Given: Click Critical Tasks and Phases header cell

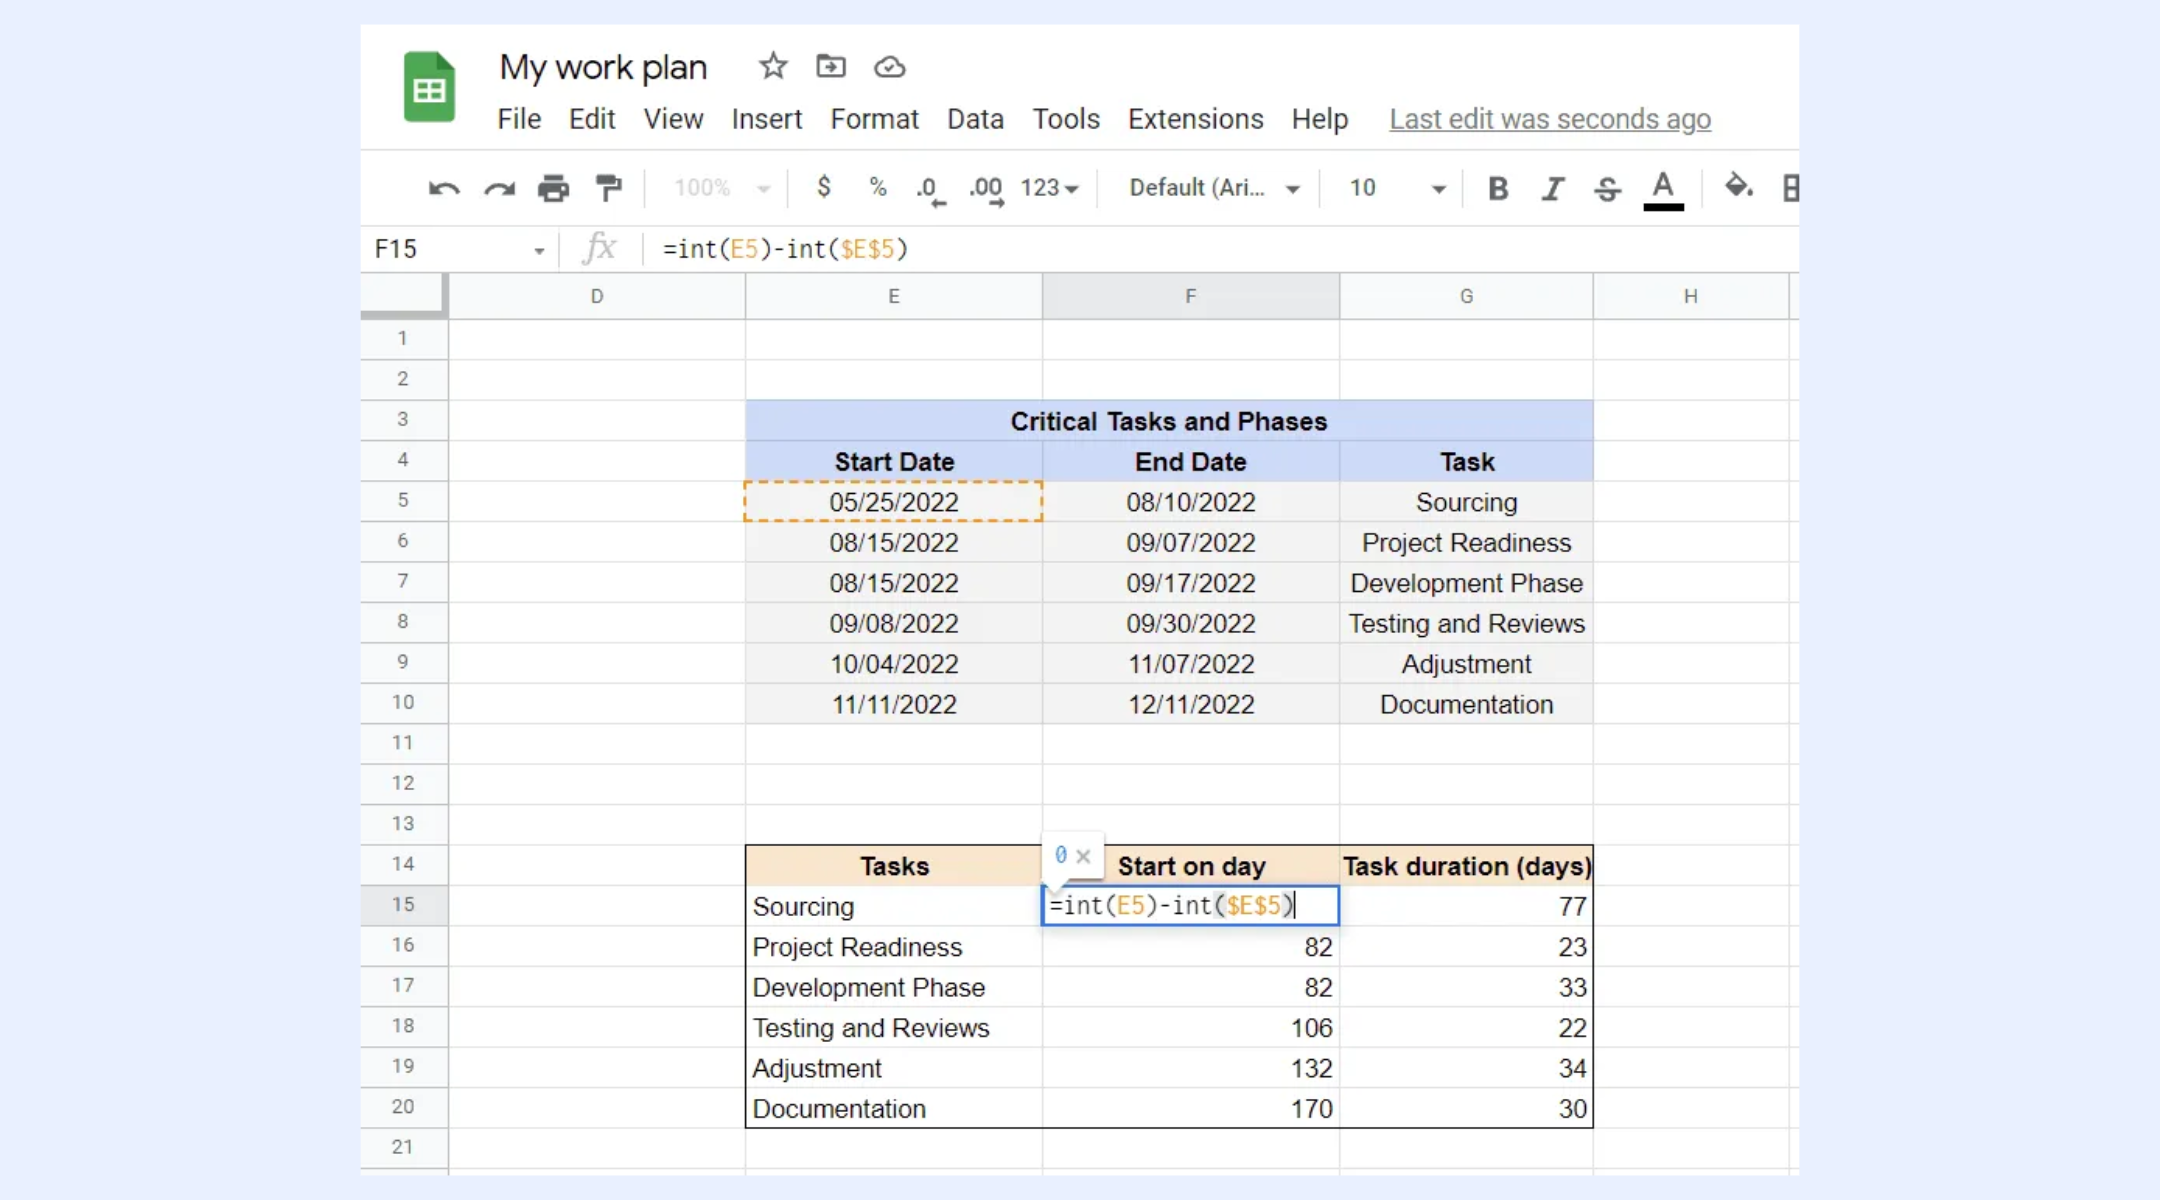Looking at the screenshot, I should pos(1169,421).
